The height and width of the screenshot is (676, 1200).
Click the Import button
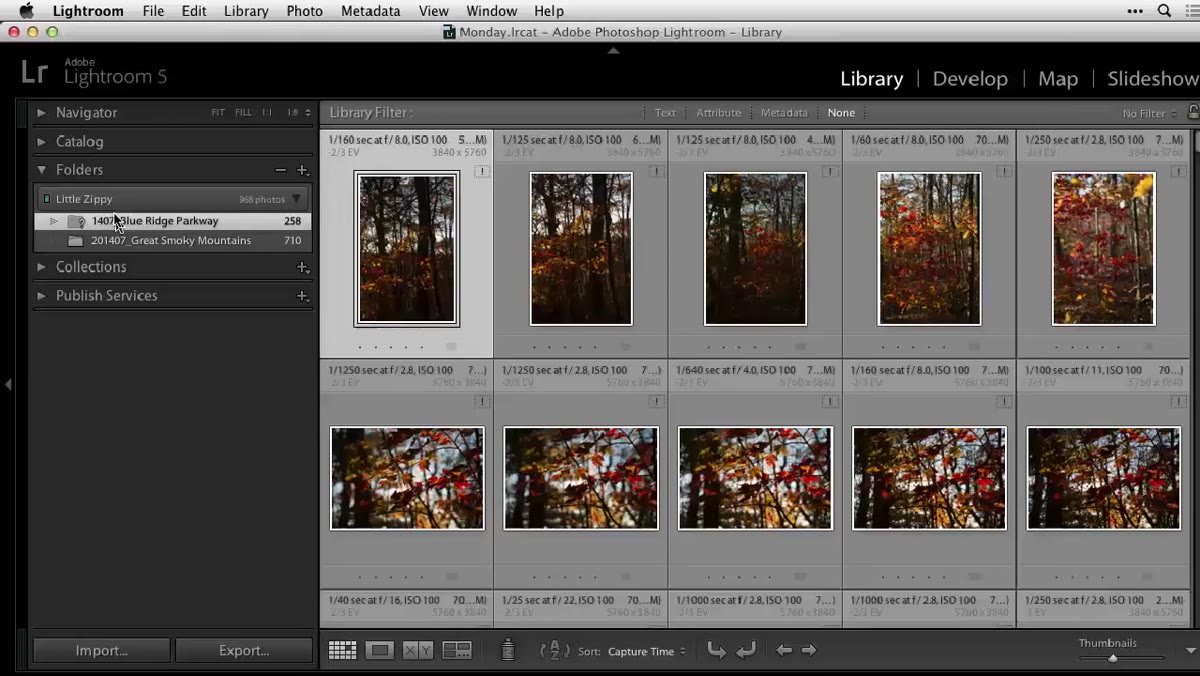point(102,651)
